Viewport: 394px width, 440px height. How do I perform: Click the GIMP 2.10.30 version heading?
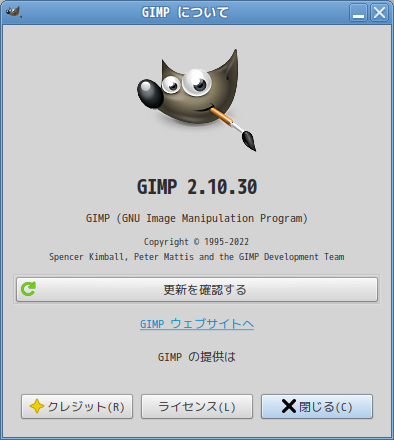click(x=197, y=187)
